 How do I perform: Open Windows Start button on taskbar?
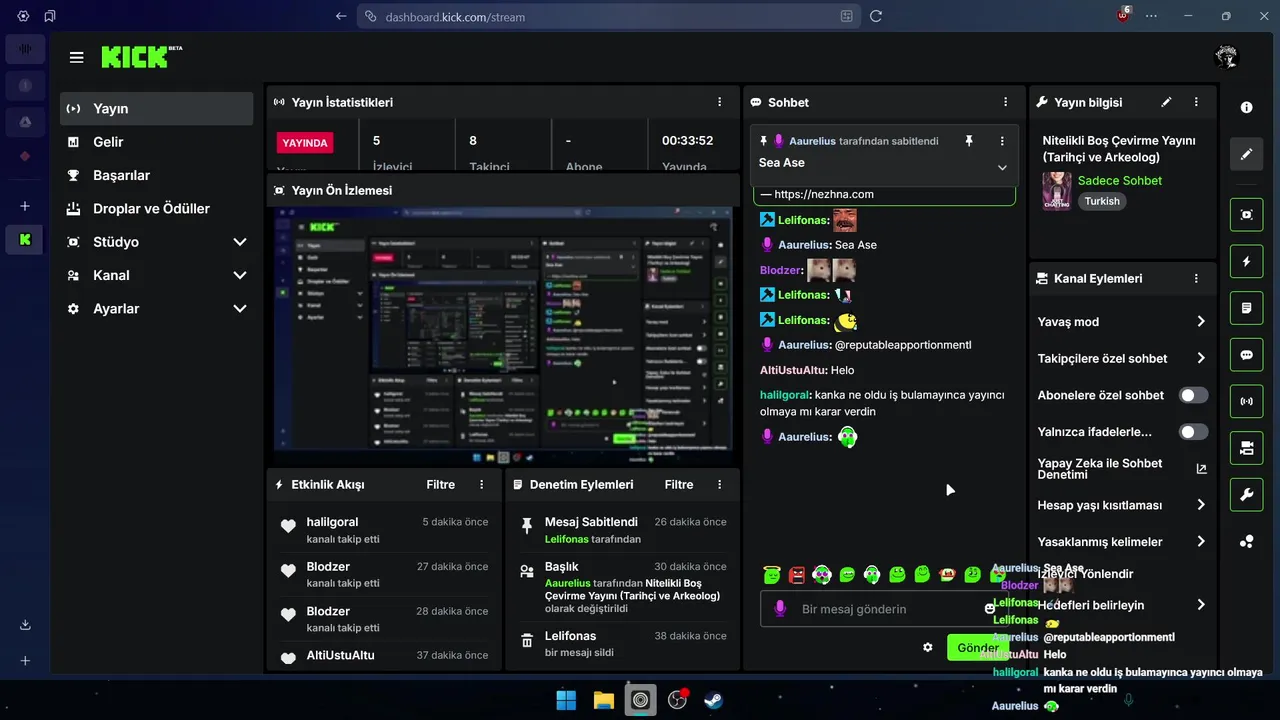coord(566,700)
